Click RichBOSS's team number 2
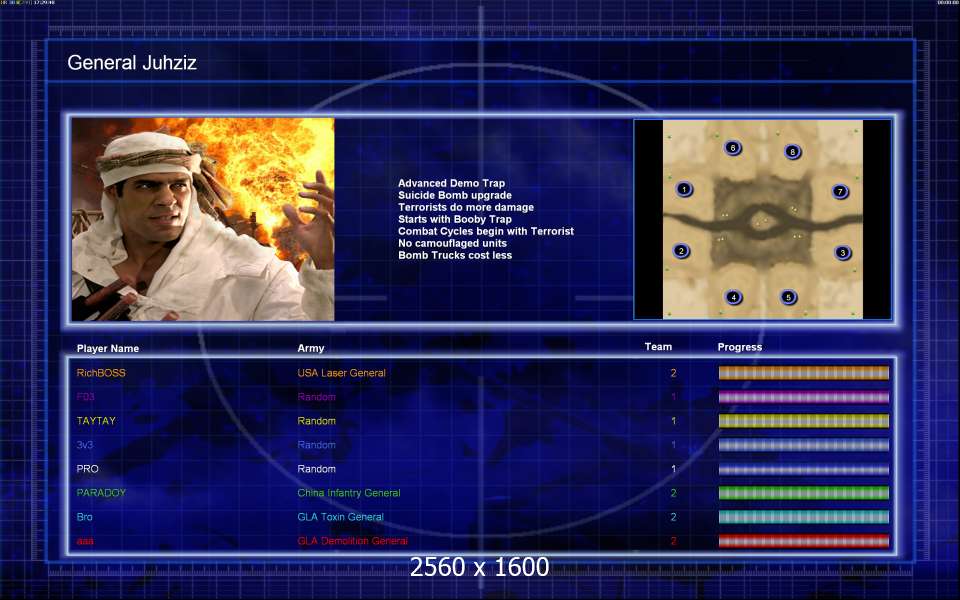This screenshot has height=600, width=960. click(x=673, y=373)
